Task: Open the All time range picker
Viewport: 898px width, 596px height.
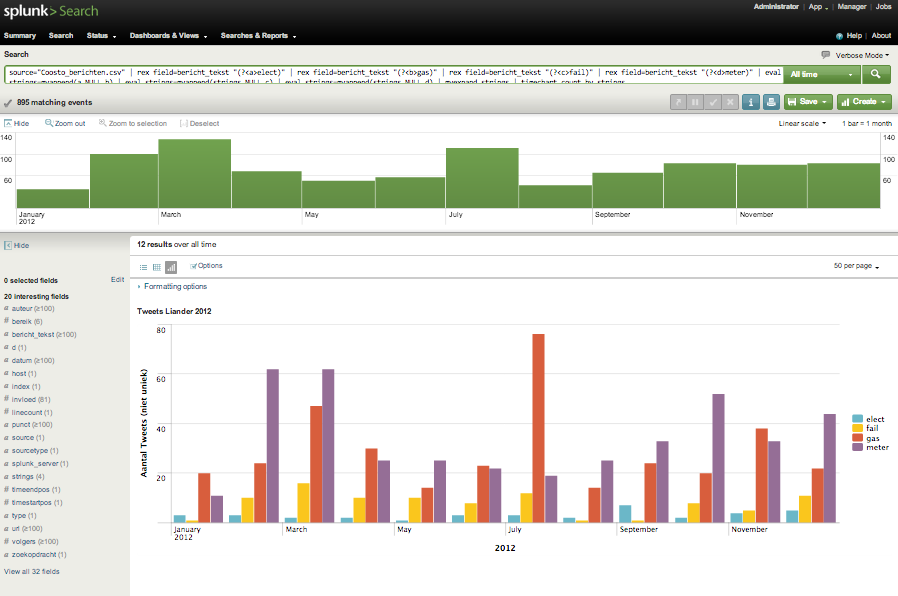Action: [x=822, y=74]
